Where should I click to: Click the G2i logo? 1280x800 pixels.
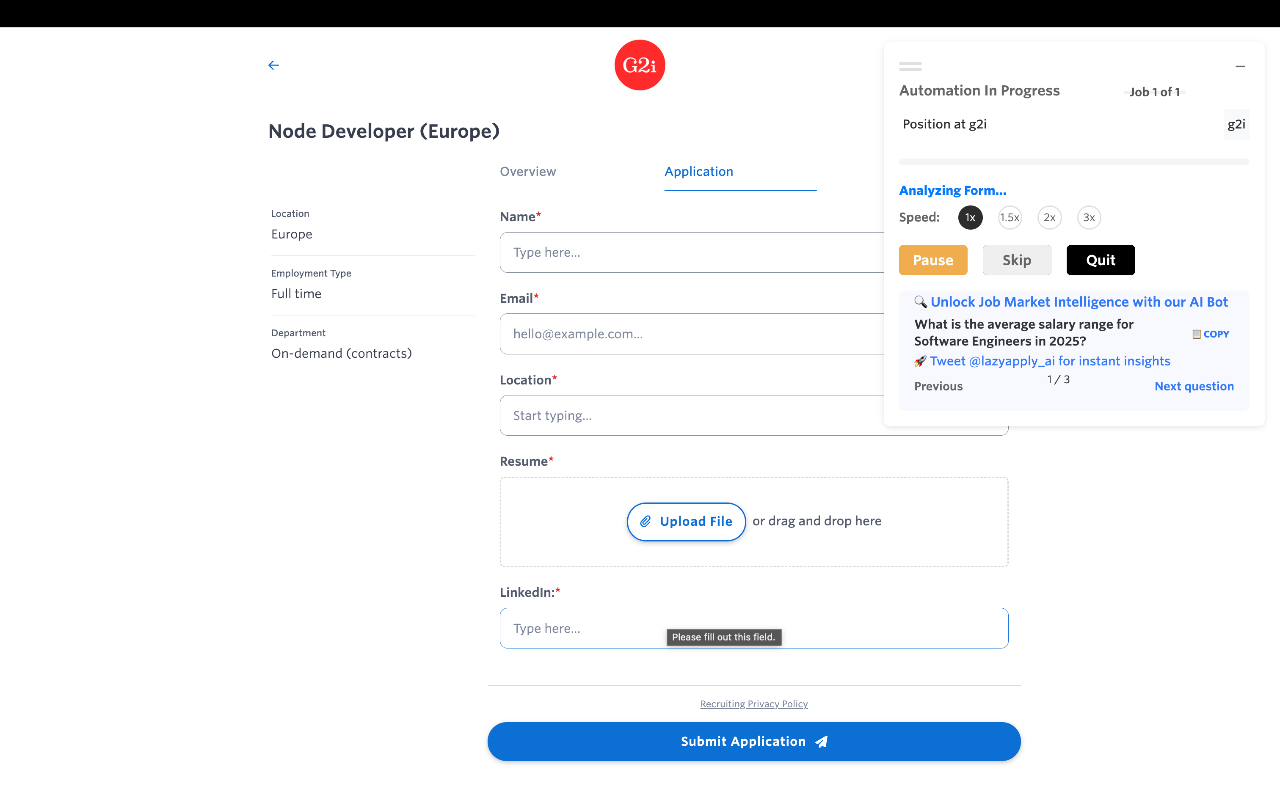[640, 65]
